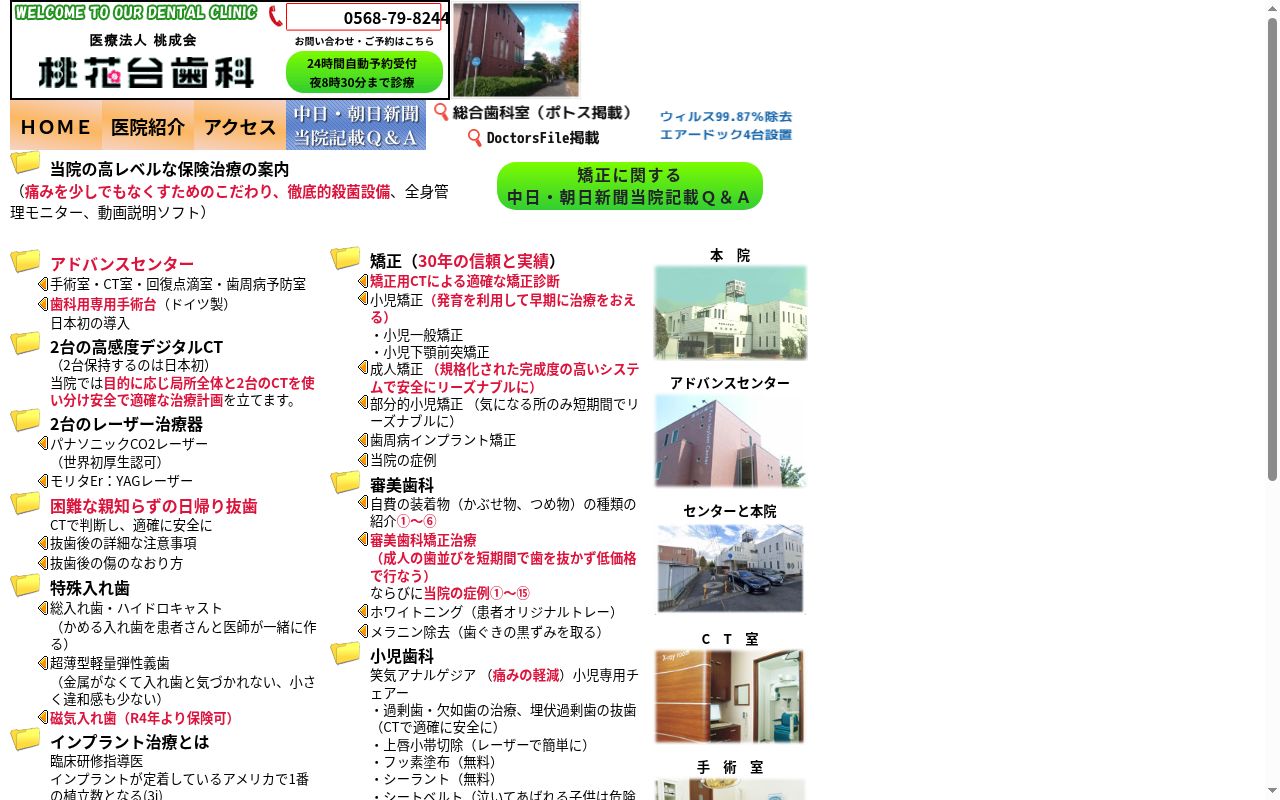Open the ウィルス99.87%除去 エアードック link

click(726, 125)
